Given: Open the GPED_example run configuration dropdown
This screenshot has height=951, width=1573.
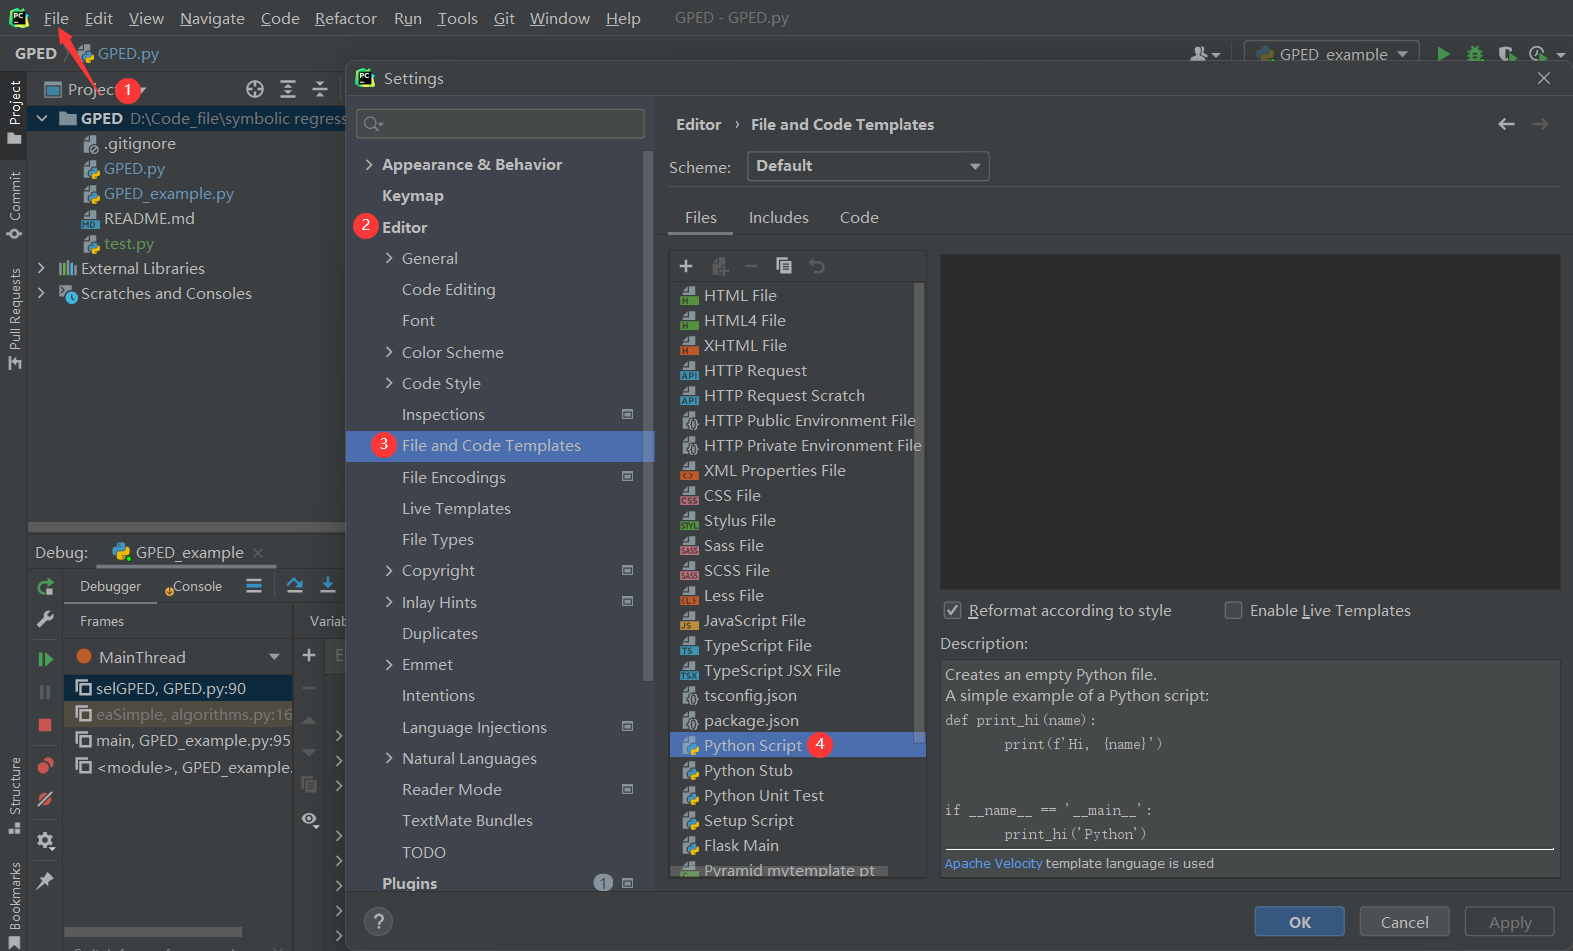Looking at the screenshot, I should pos(1332,54).
